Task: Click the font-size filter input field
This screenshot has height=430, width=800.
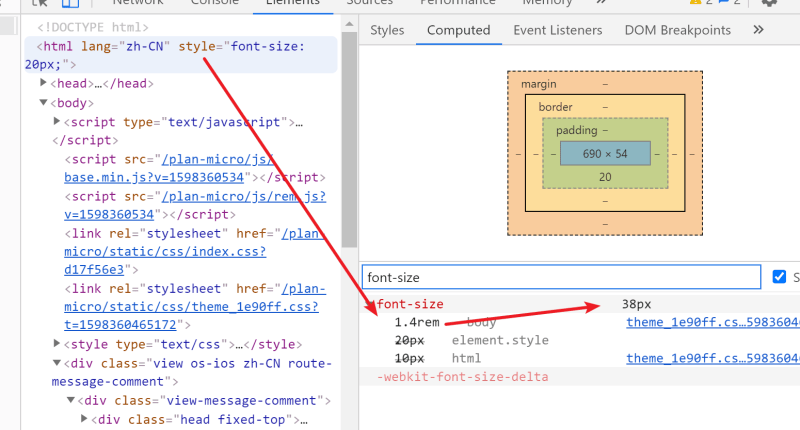Action: coord(561,277)
